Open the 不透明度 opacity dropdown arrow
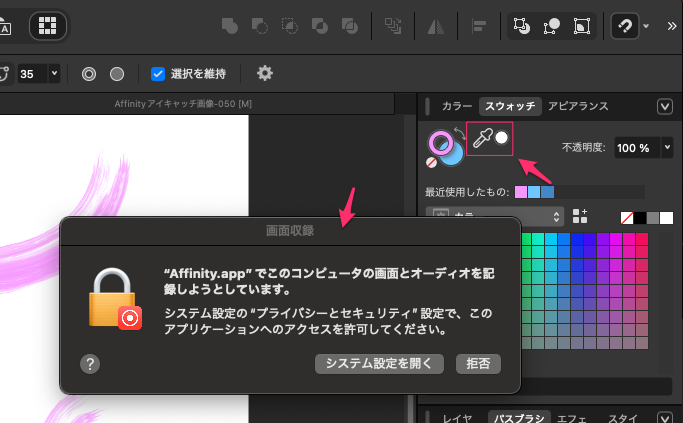This screenshot has height=423, width=683. pyautogui.click(x=666, y=147)
